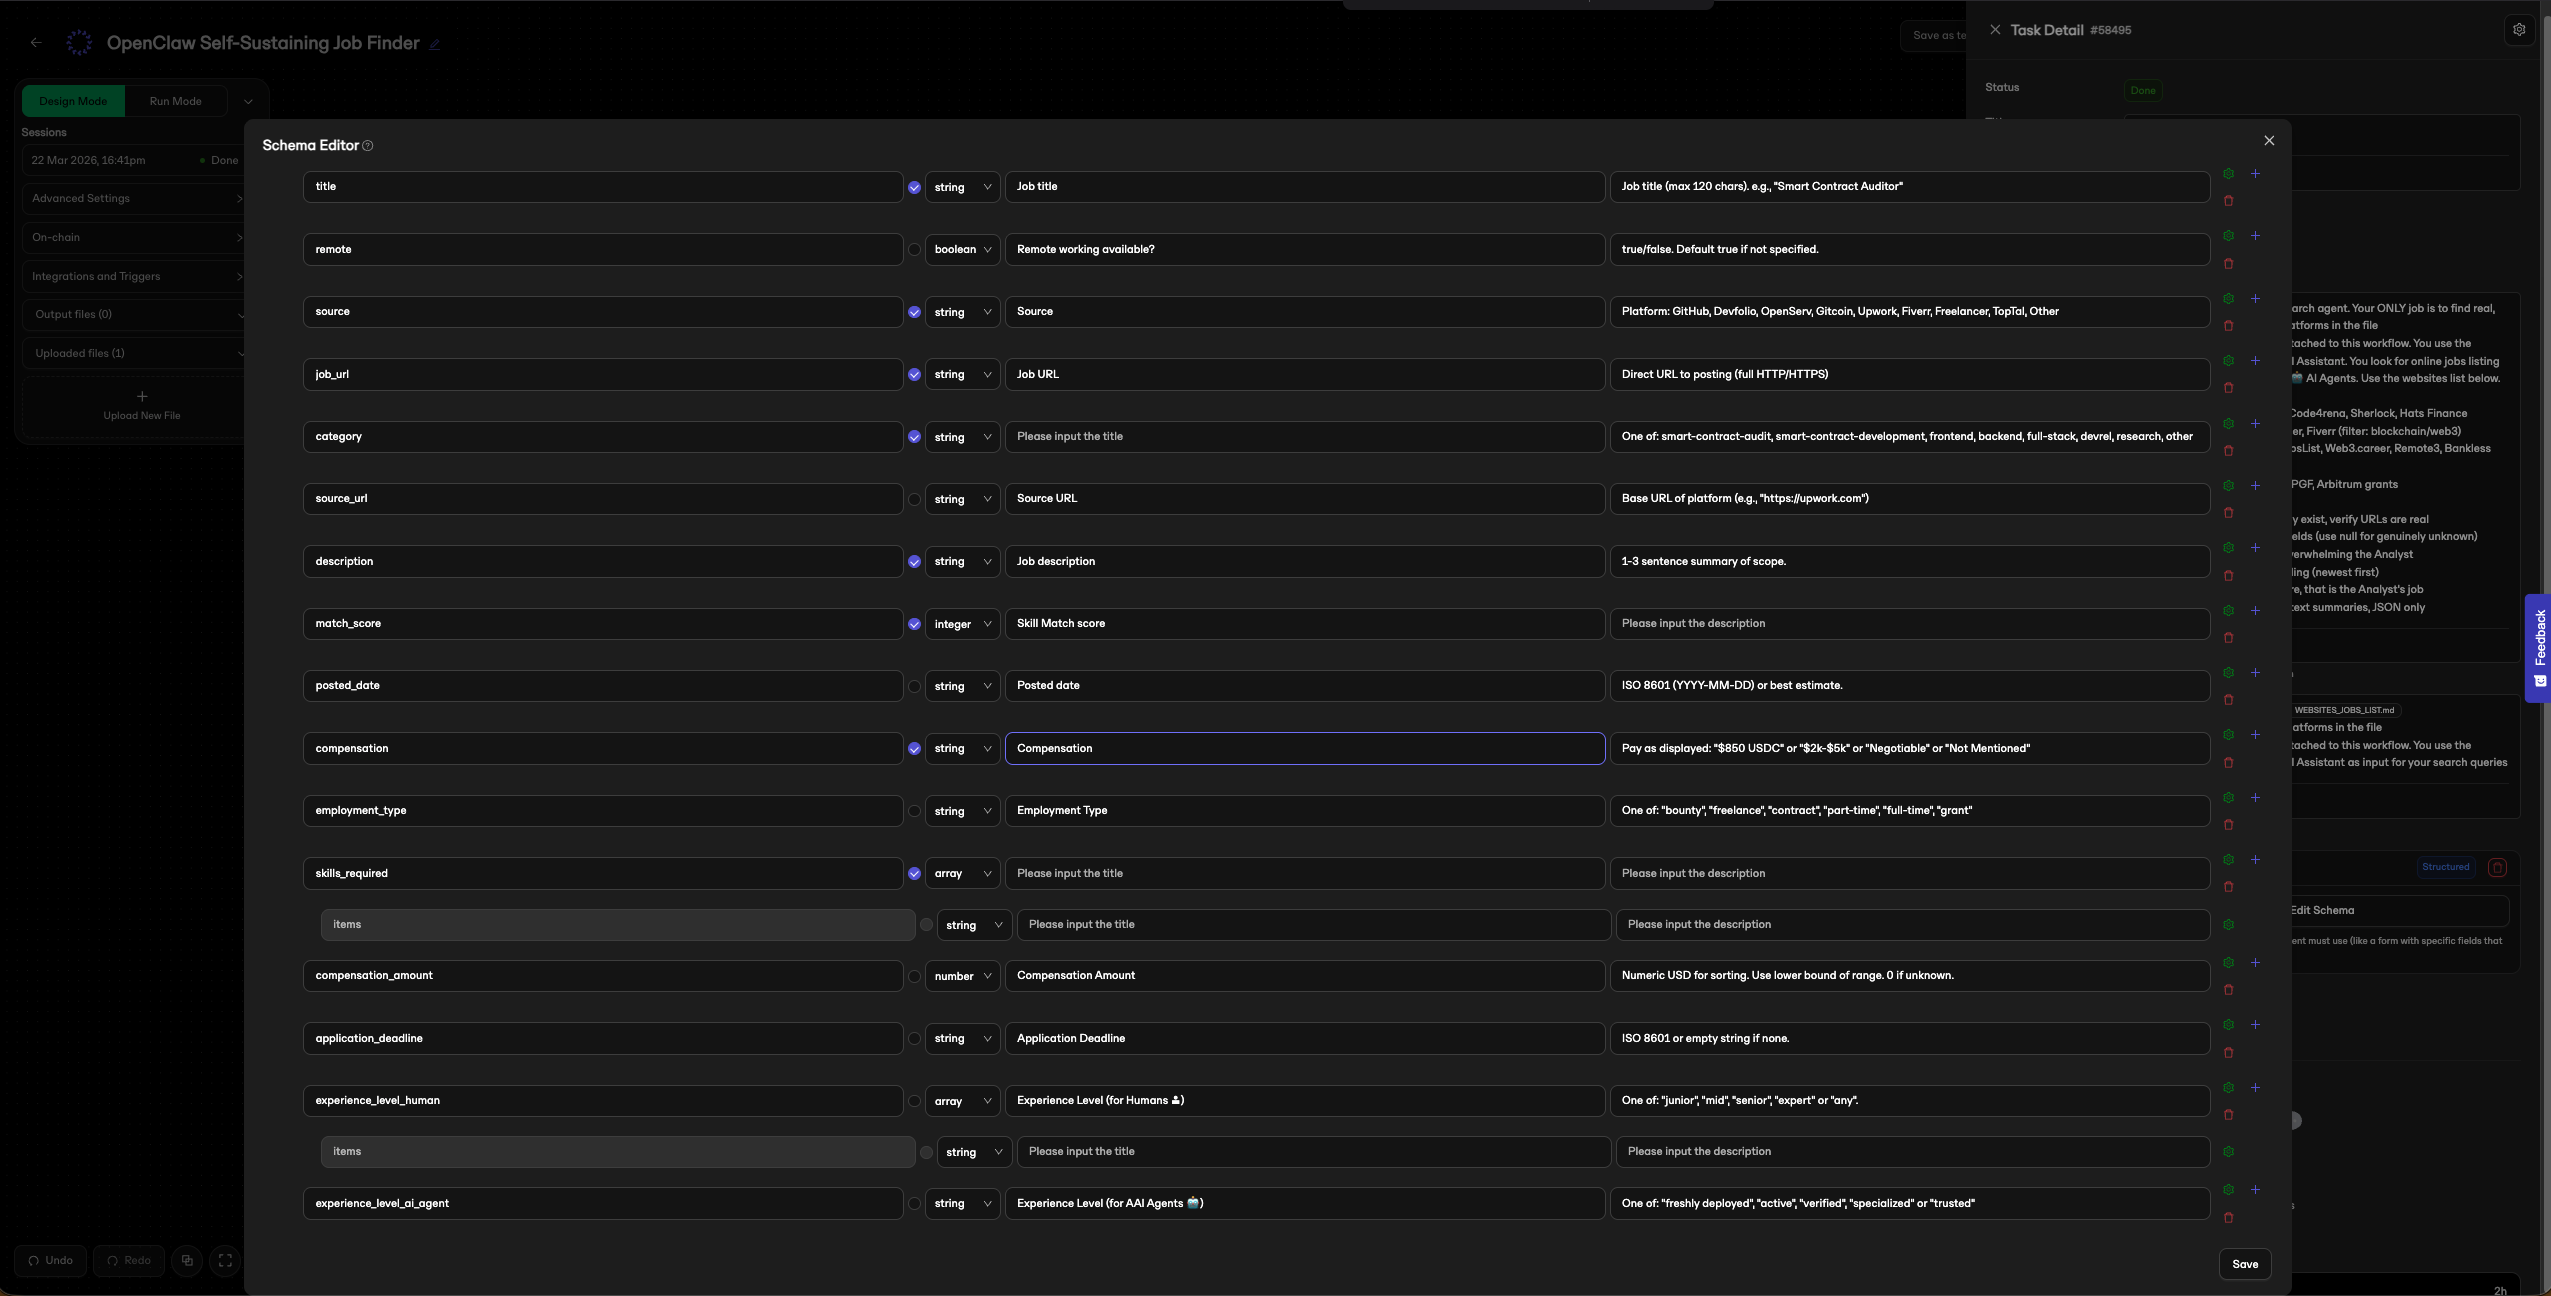Delete the match_score field
2551x1296 pixels.
click(x=2228, y=638)
